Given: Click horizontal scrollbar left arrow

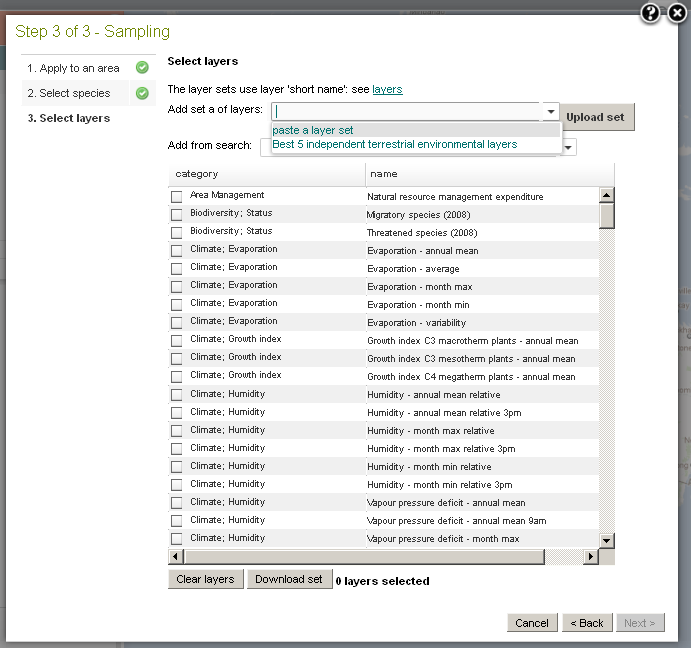Looking at the screenshot, I should point(175,556).
